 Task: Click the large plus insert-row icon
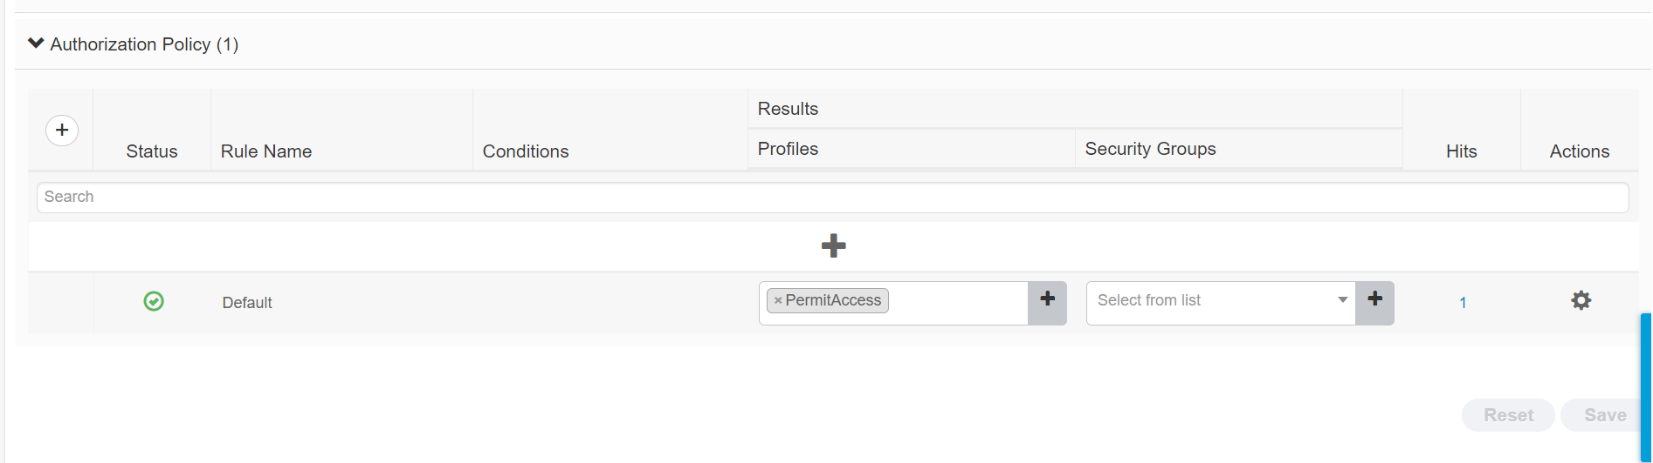833,246
